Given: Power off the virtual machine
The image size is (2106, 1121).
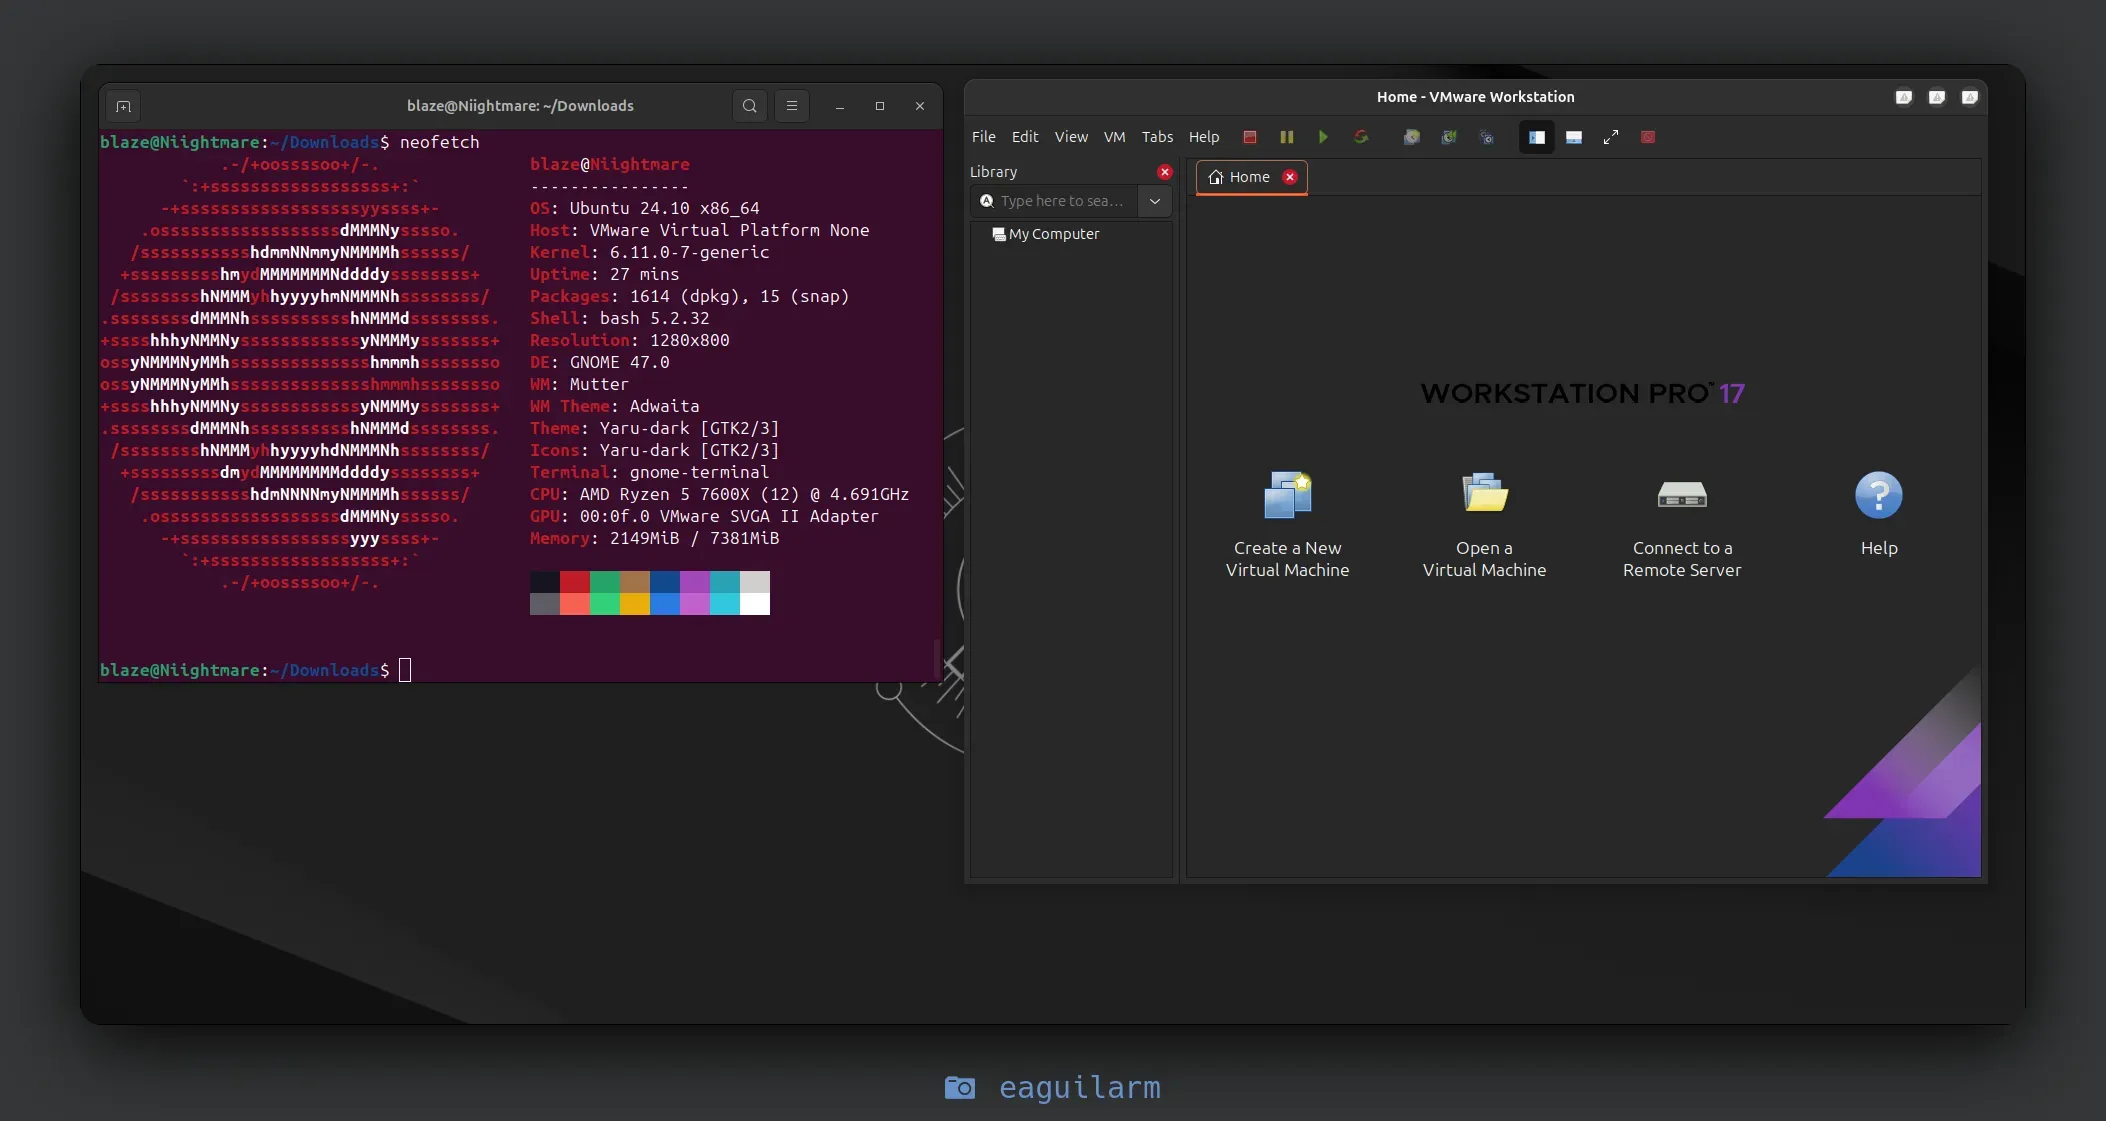Looking at the screenshot, I should coord(1249,137).
